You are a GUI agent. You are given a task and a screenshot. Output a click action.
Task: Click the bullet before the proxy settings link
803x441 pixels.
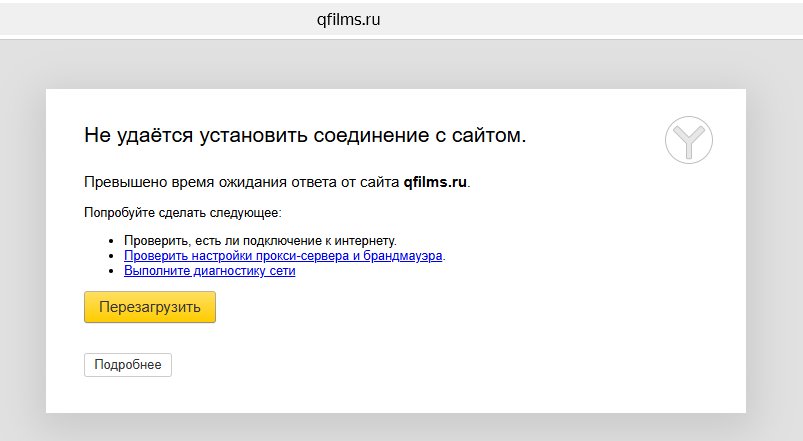point(111,256)
